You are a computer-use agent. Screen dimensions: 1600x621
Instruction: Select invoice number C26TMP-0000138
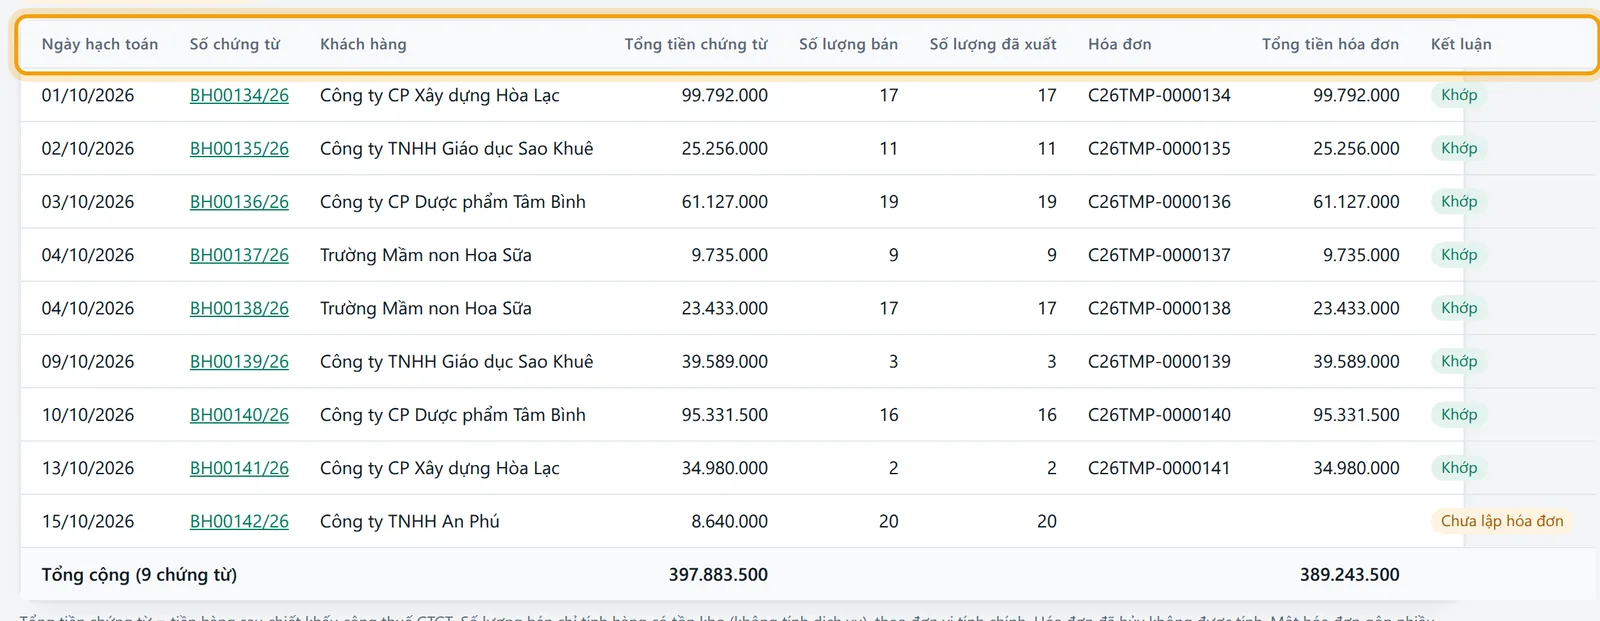click(x=1159, y=308)
